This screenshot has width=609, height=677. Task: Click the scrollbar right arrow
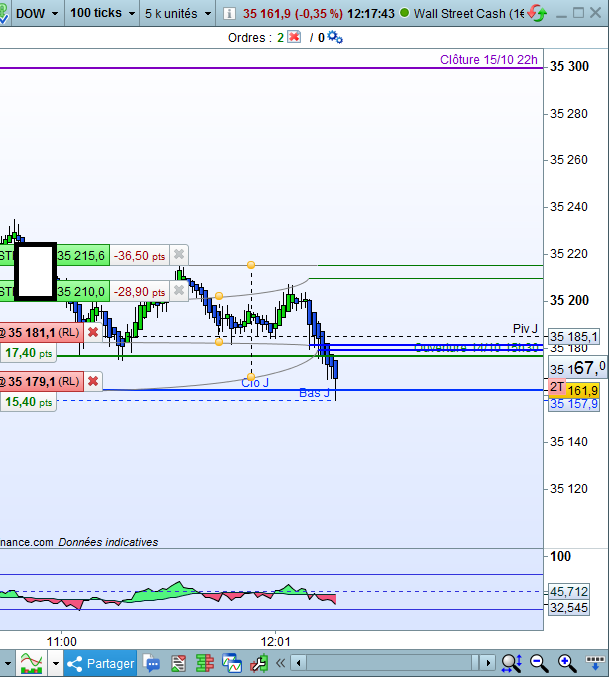[x=488, y=662]
